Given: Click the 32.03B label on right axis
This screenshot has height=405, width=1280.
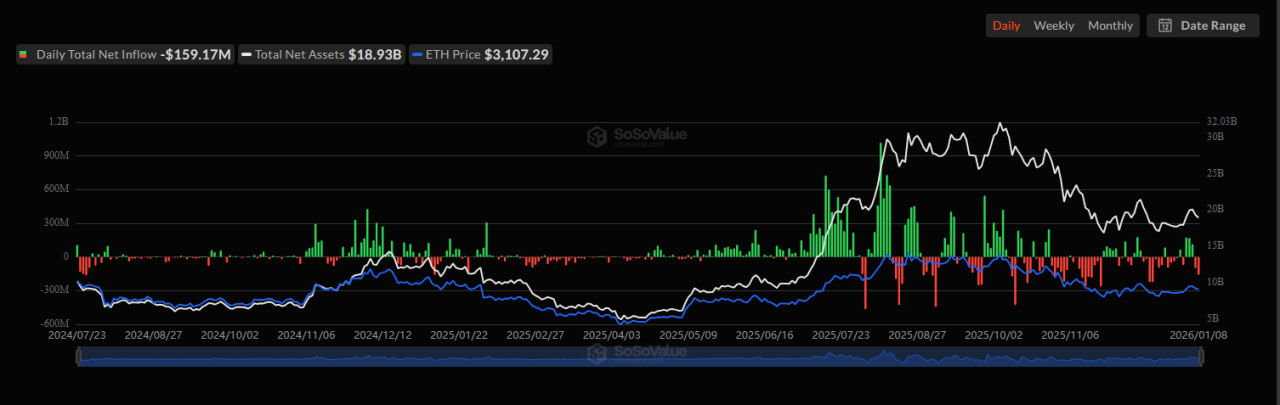Looking at the screenshot, I should (x=1220, y=121).
